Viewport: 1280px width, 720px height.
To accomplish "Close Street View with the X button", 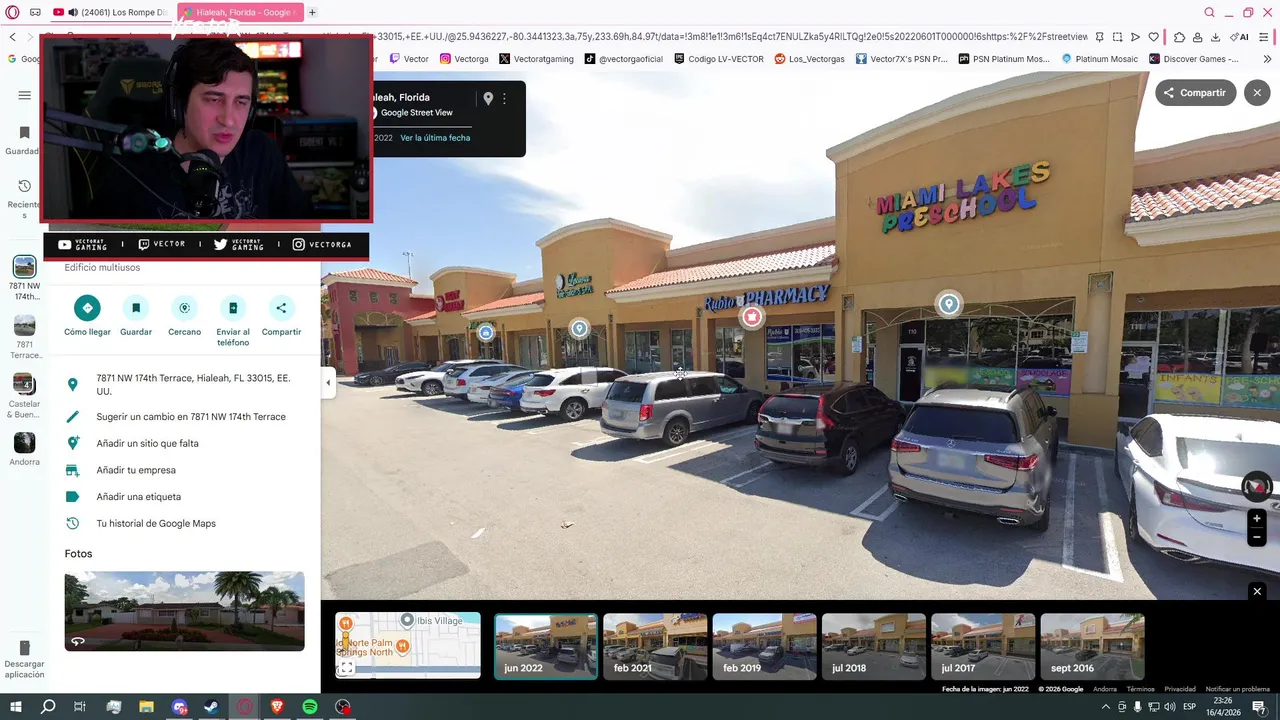I will point(1258,92).
